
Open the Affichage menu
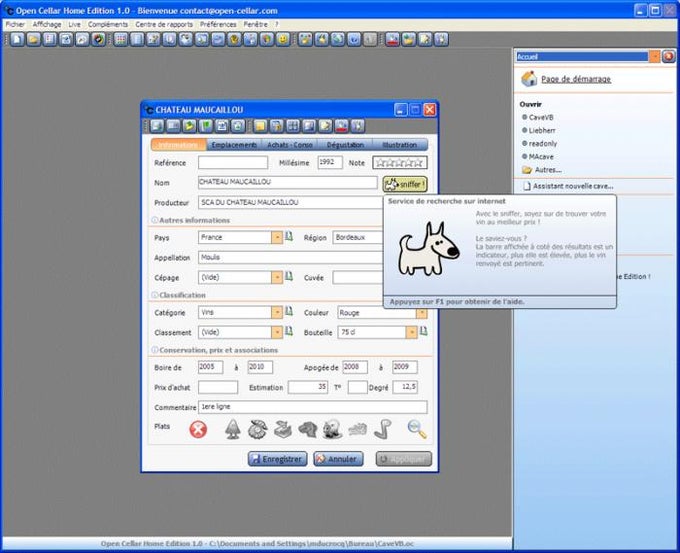(47, 24)
